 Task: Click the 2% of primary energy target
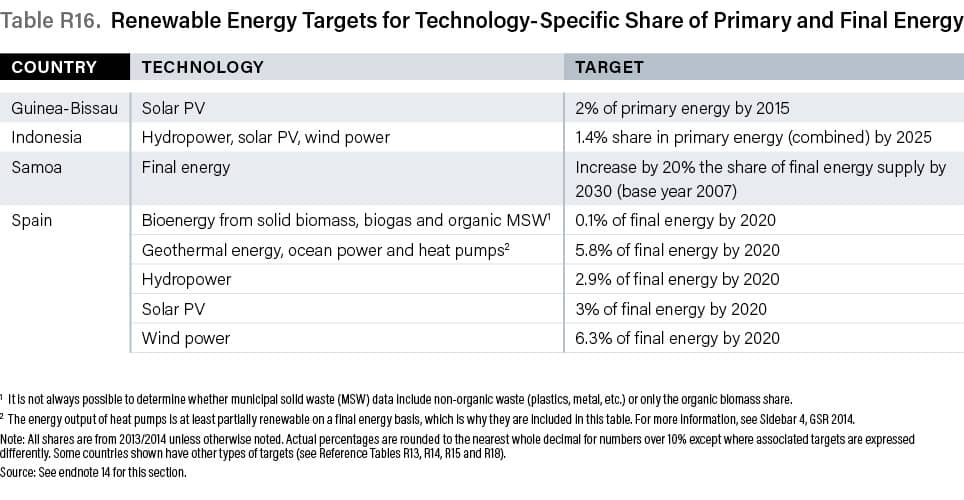[683, 108]
